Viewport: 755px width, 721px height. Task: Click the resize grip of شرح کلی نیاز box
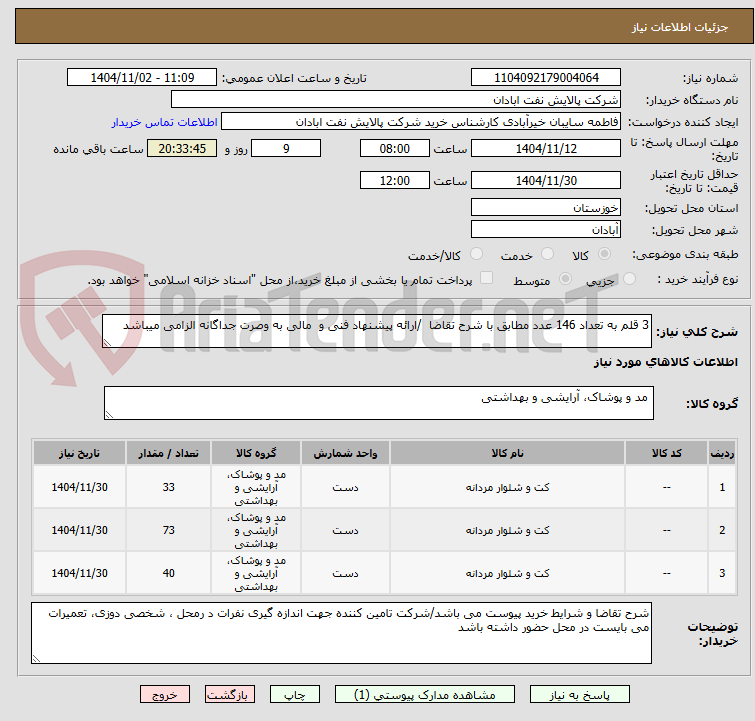point(107,343)
